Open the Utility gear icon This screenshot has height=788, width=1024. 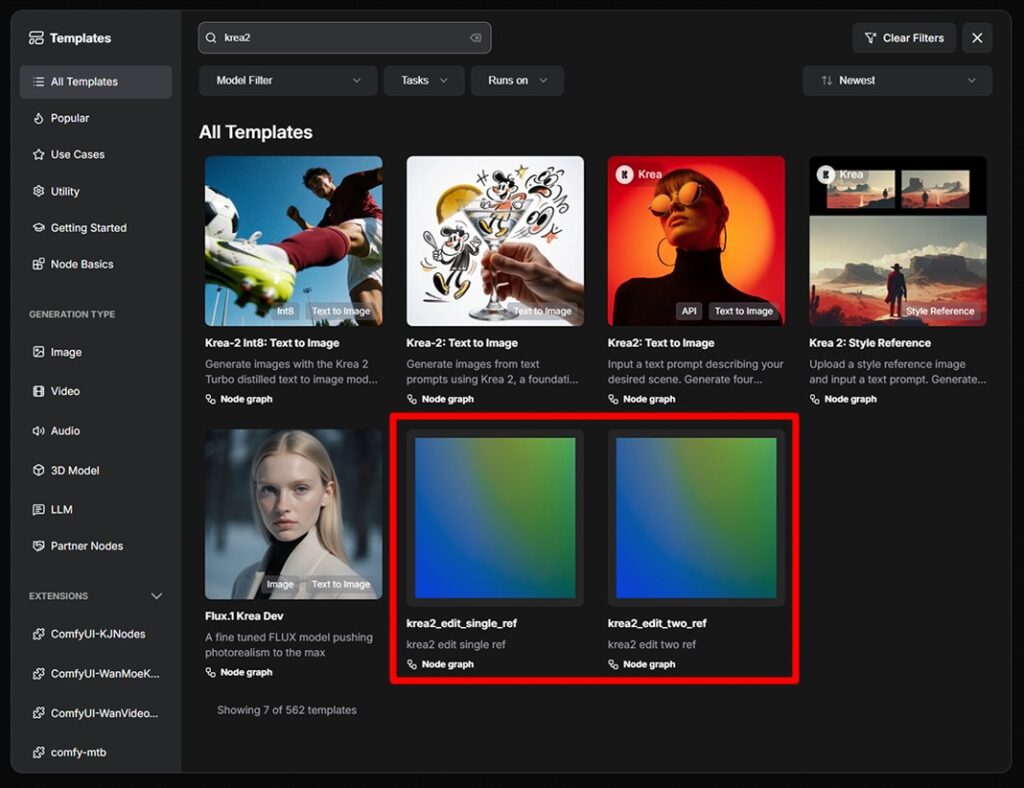pos(39,191)
